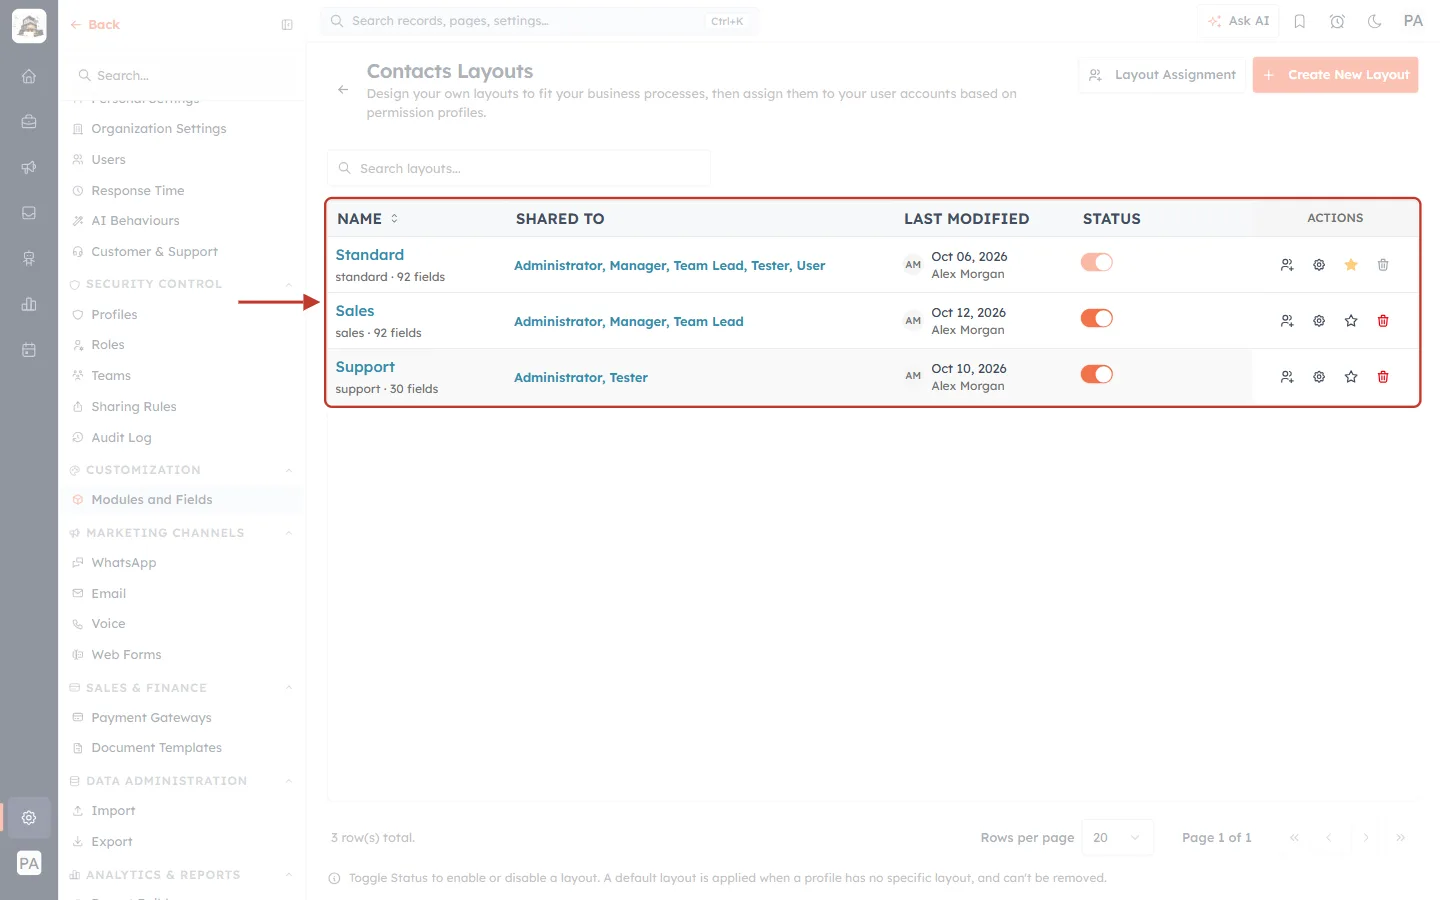Click the assign users icon in Standard row

1287,265
